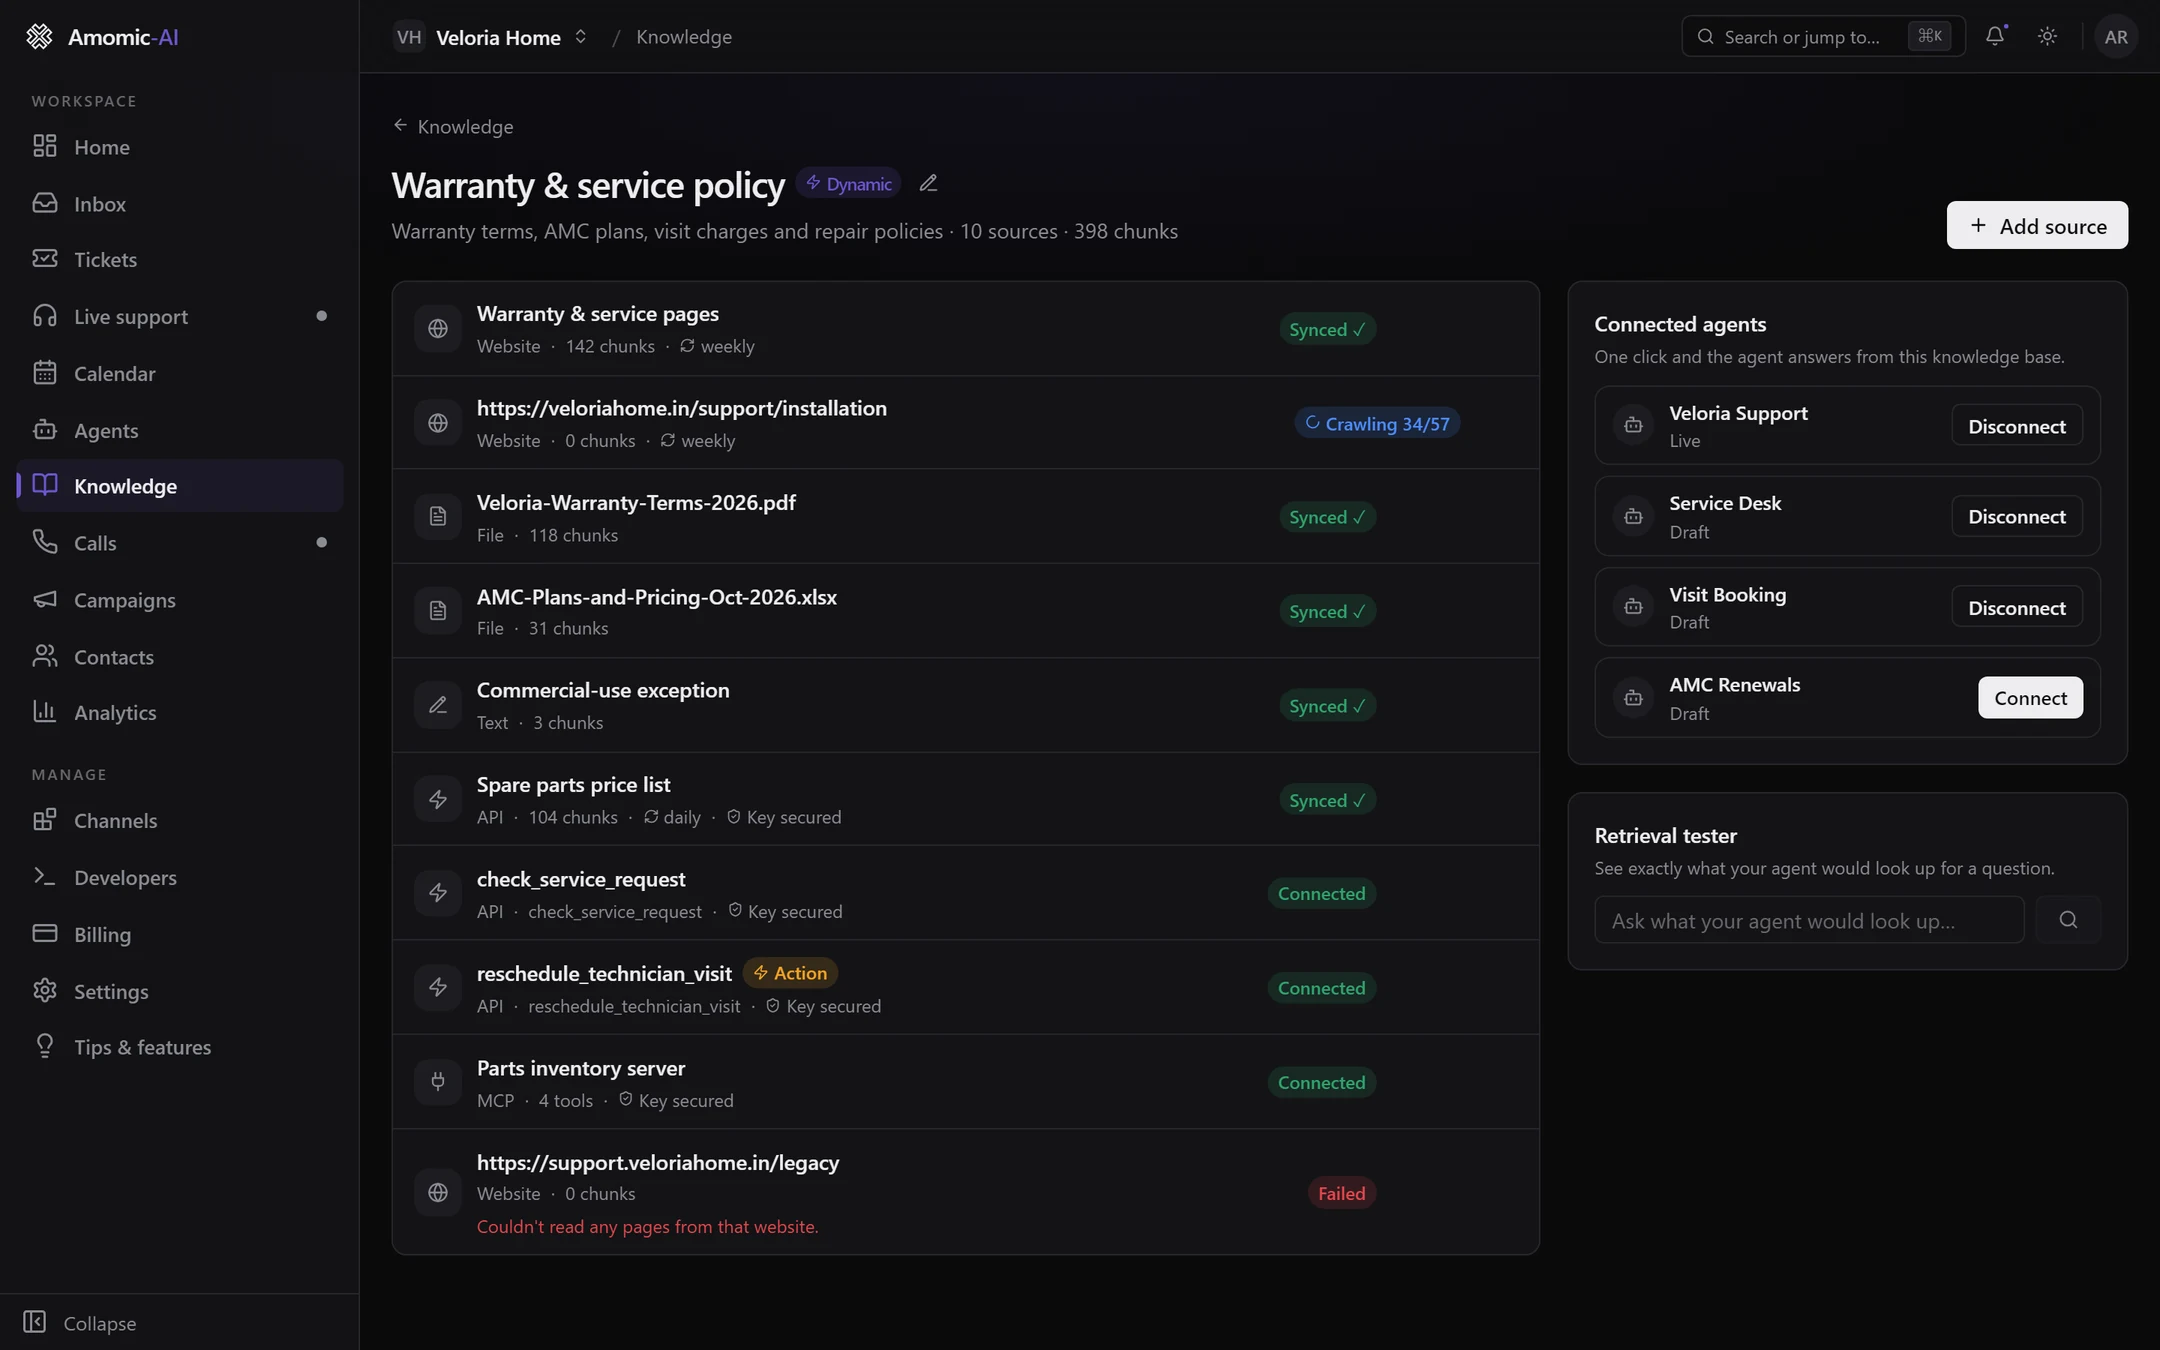Click the notifications bell icon
Viewport: 2160px width, 1350px height.
coord(1995,36)
